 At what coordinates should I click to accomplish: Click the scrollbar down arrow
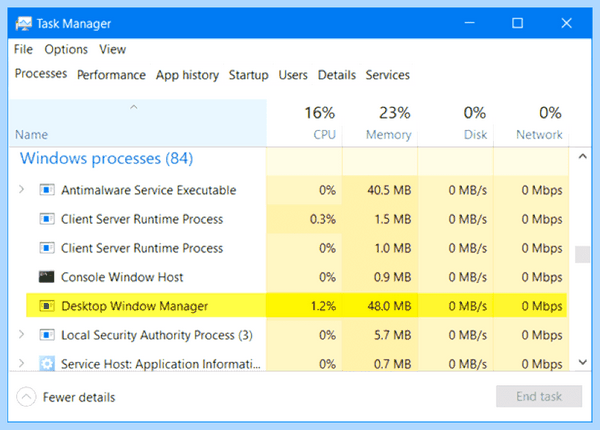tap(582, 362)
